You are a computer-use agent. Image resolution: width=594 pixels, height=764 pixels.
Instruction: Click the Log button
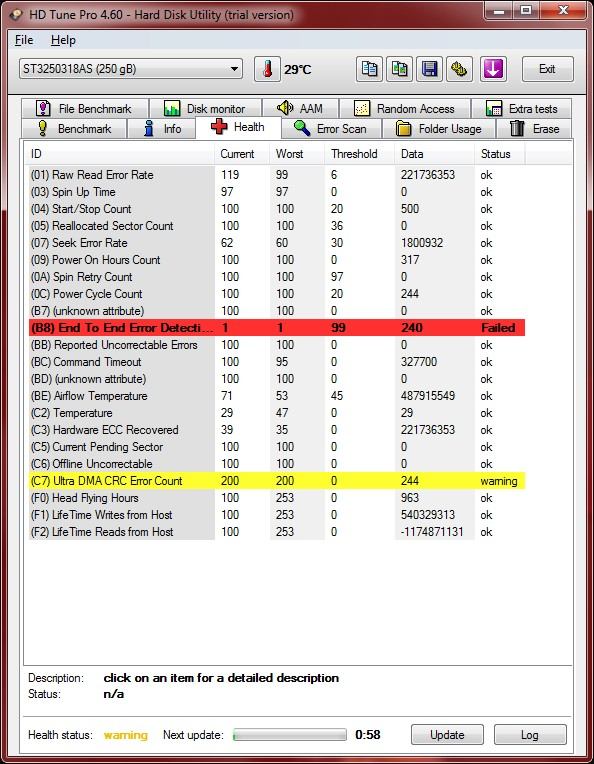[530, 735]
